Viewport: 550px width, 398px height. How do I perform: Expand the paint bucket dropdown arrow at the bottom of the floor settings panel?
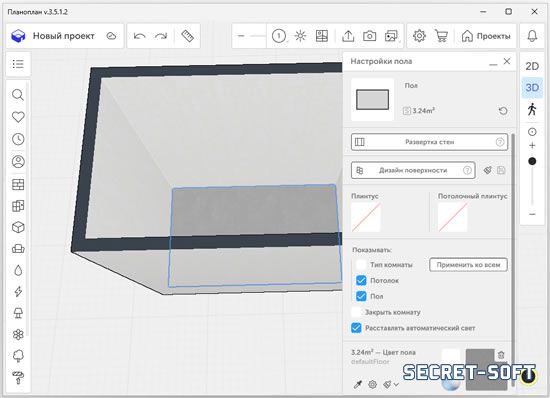tap(396, 385)
